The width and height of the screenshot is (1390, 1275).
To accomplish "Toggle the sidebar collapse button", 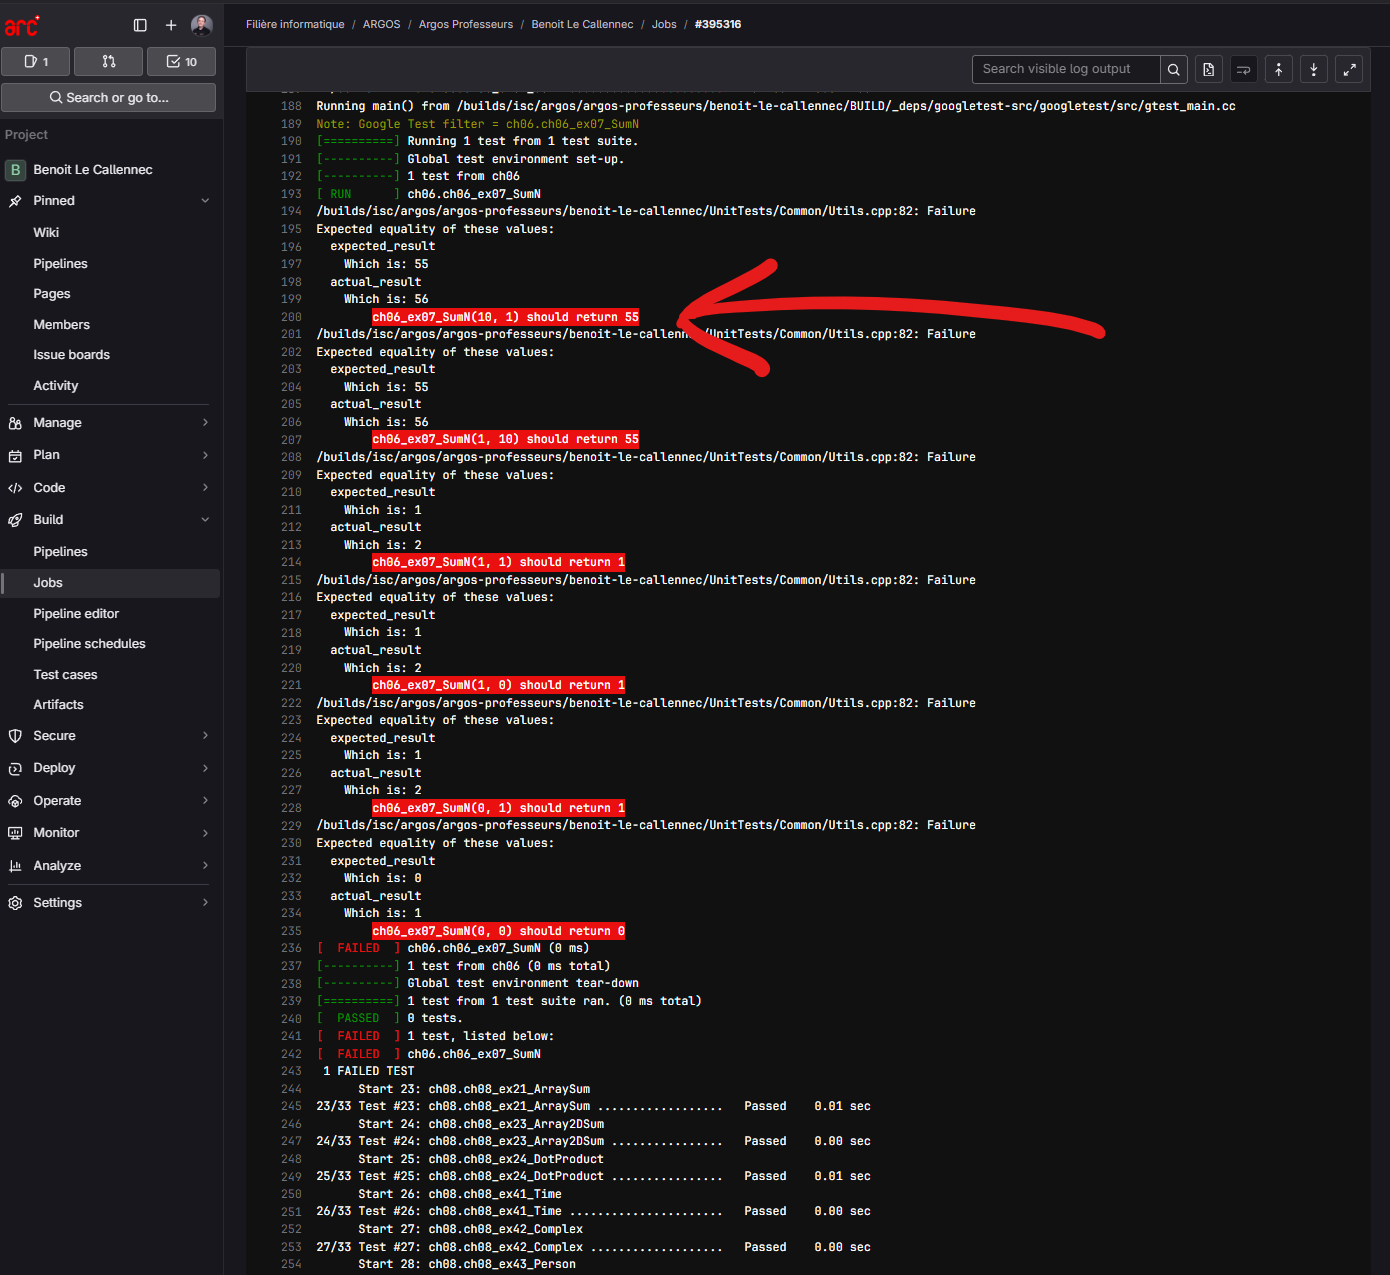I will tap(140, 25).
